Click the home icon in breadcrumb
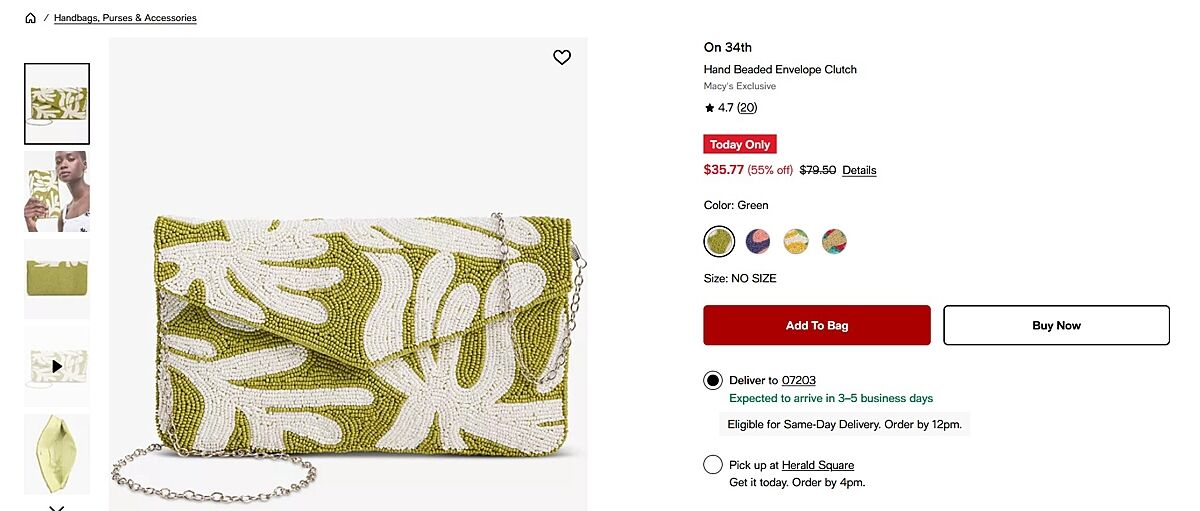This screenshot has width=1200, height=511. (x=31, y=18)
